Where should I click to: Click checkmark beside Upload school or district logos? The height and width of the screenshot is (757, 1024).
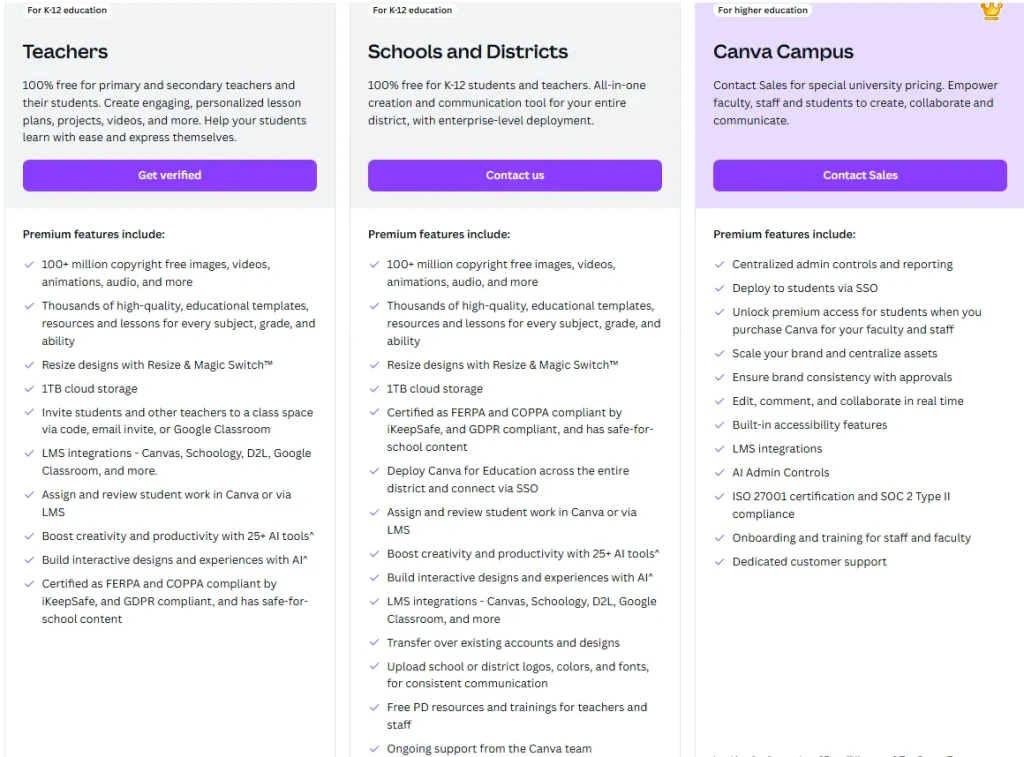(374, 667)
